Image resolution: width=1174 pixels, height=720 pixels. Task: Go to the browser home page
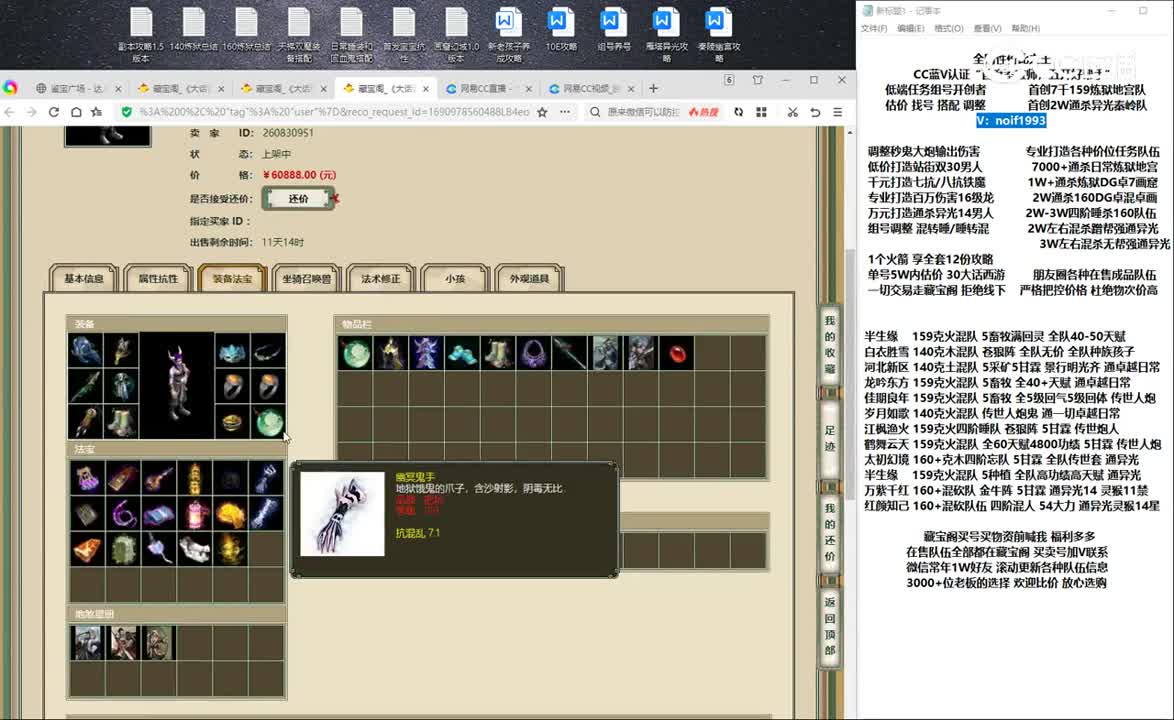tap(76, 112)
